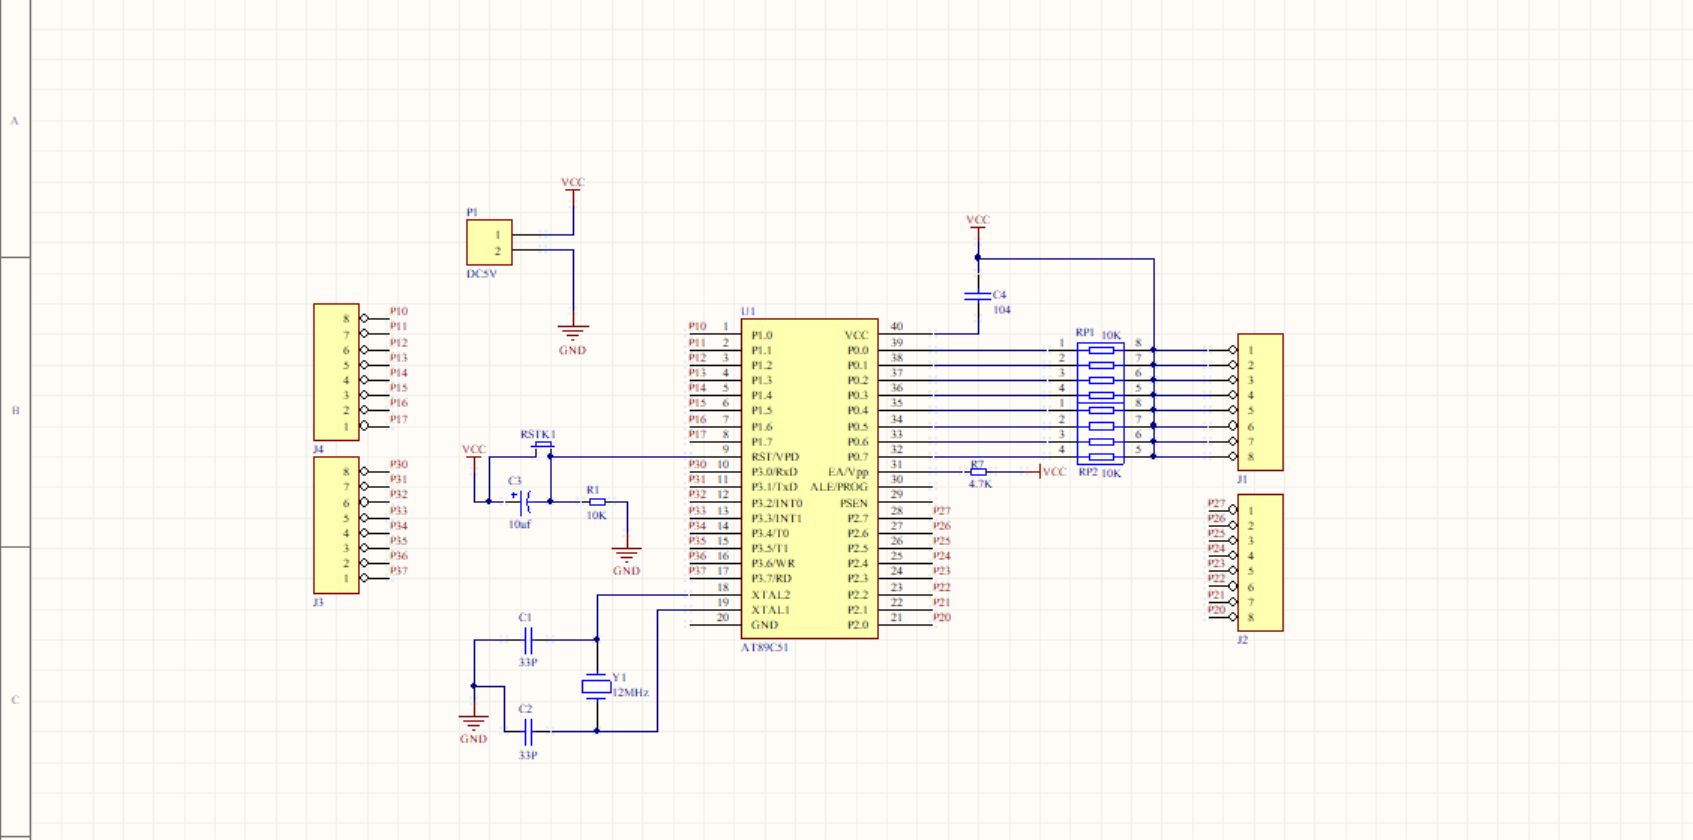This screenshot has width=1693, height=840.
Task: Select crystal Y1 symbol
Action: tap(597, 686)
